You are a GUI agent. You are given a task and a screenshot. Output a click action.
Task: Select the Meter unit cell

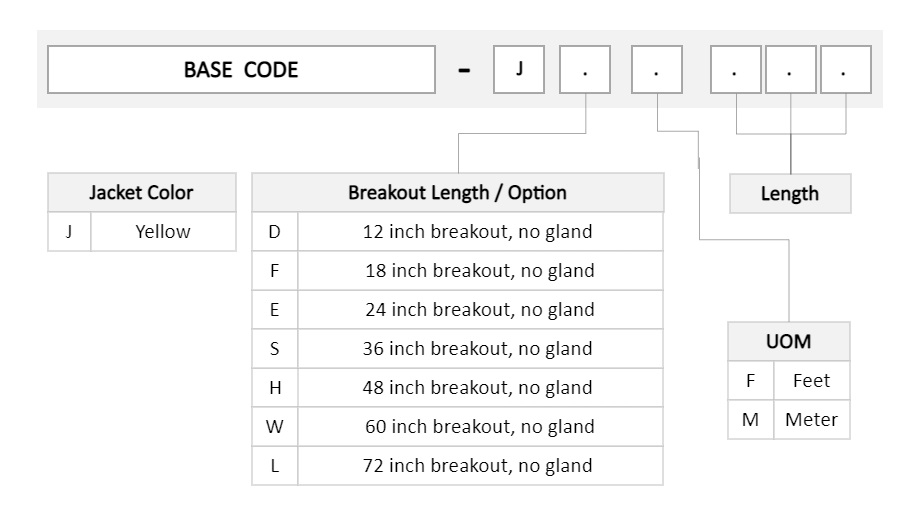(x=812, y=419)
